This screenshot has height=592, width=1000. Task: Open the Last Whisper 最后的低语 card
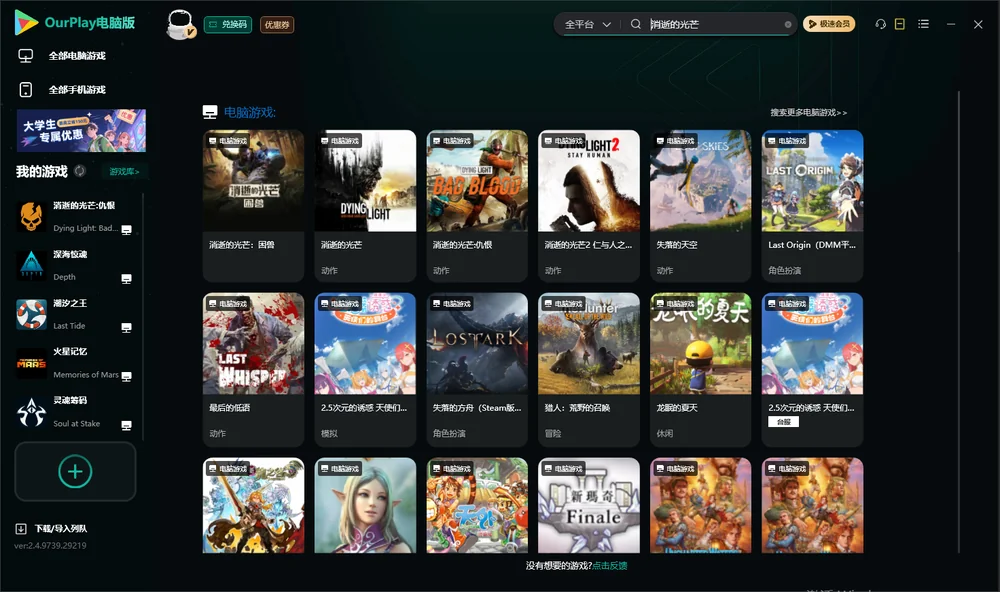253,369
